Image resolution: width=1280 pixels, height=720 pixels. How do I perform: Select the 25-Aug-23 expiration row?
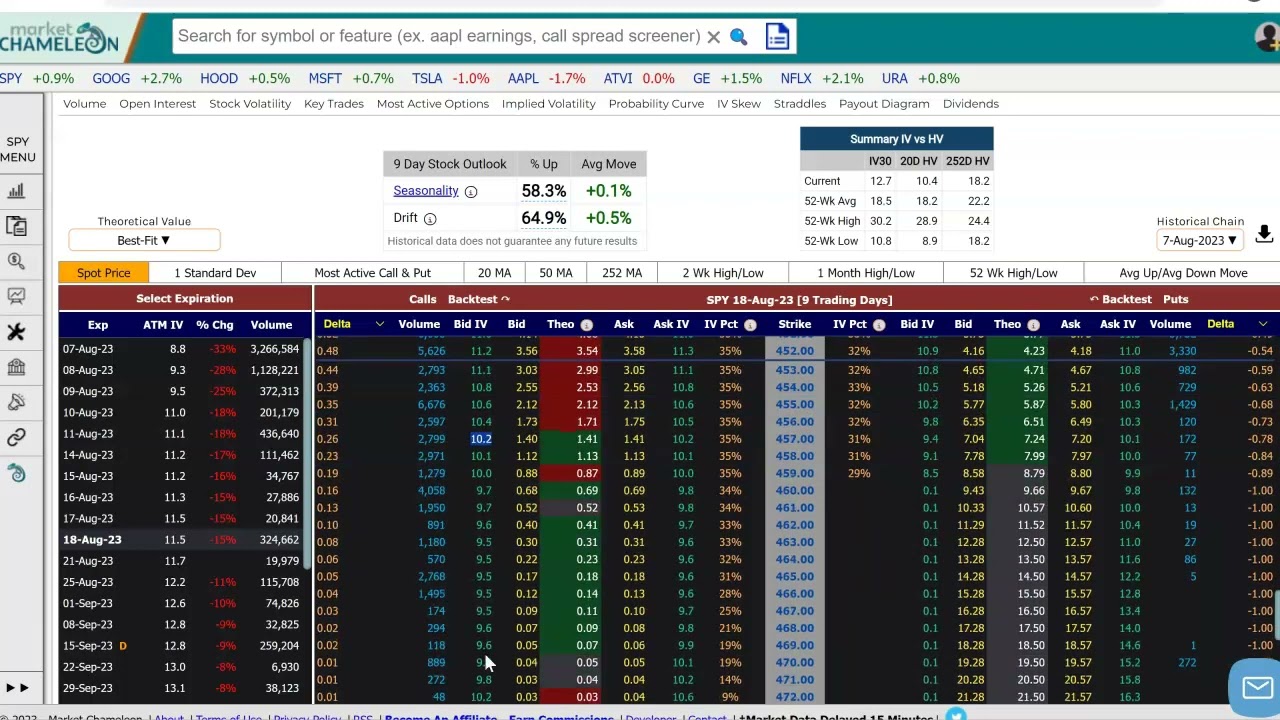click(180, 582)
